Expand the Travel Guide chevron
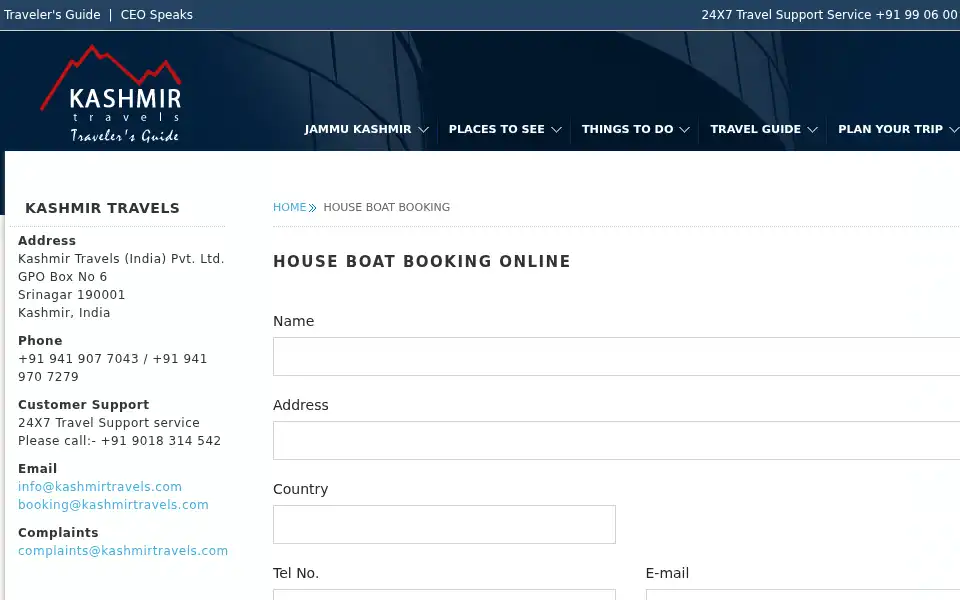This screenshot has width=960, height=600. [x=812, y=130]
